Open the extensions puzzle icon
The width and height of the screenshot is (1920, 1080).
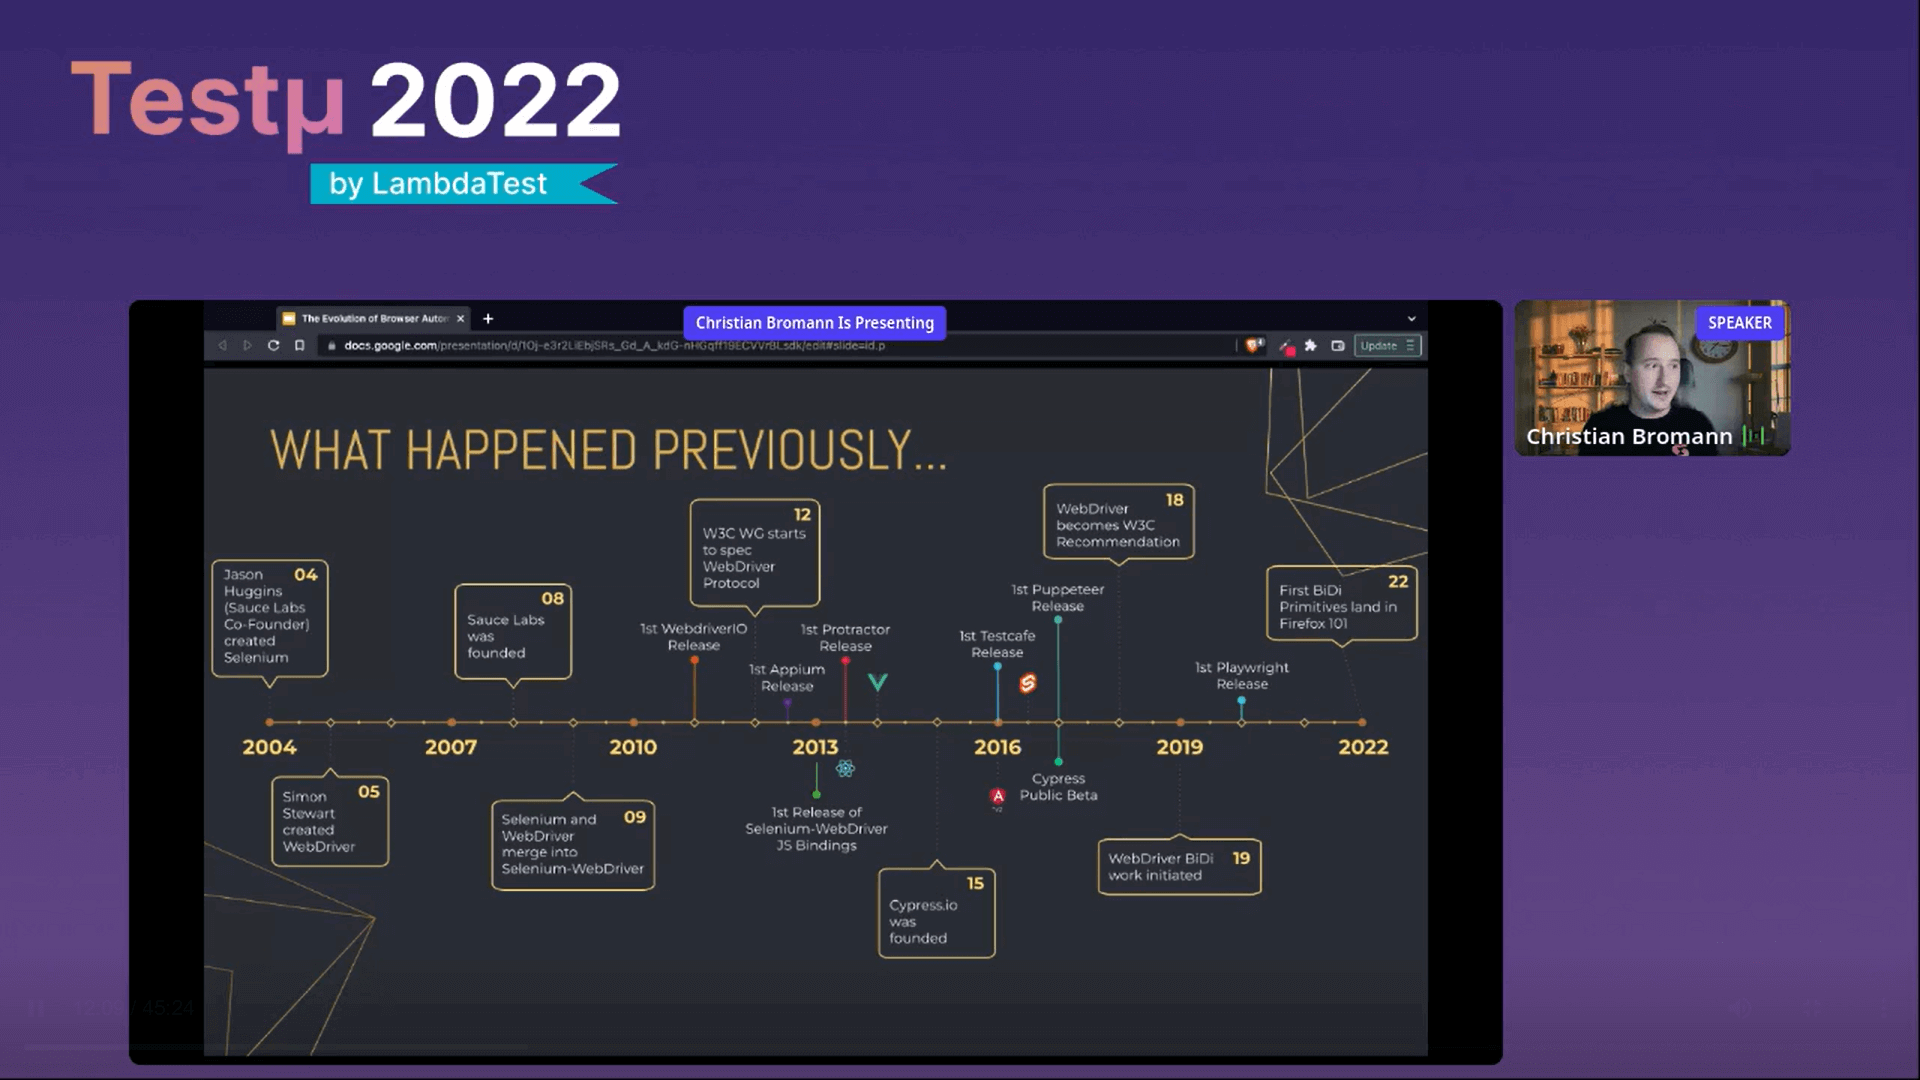point(1311,346)
